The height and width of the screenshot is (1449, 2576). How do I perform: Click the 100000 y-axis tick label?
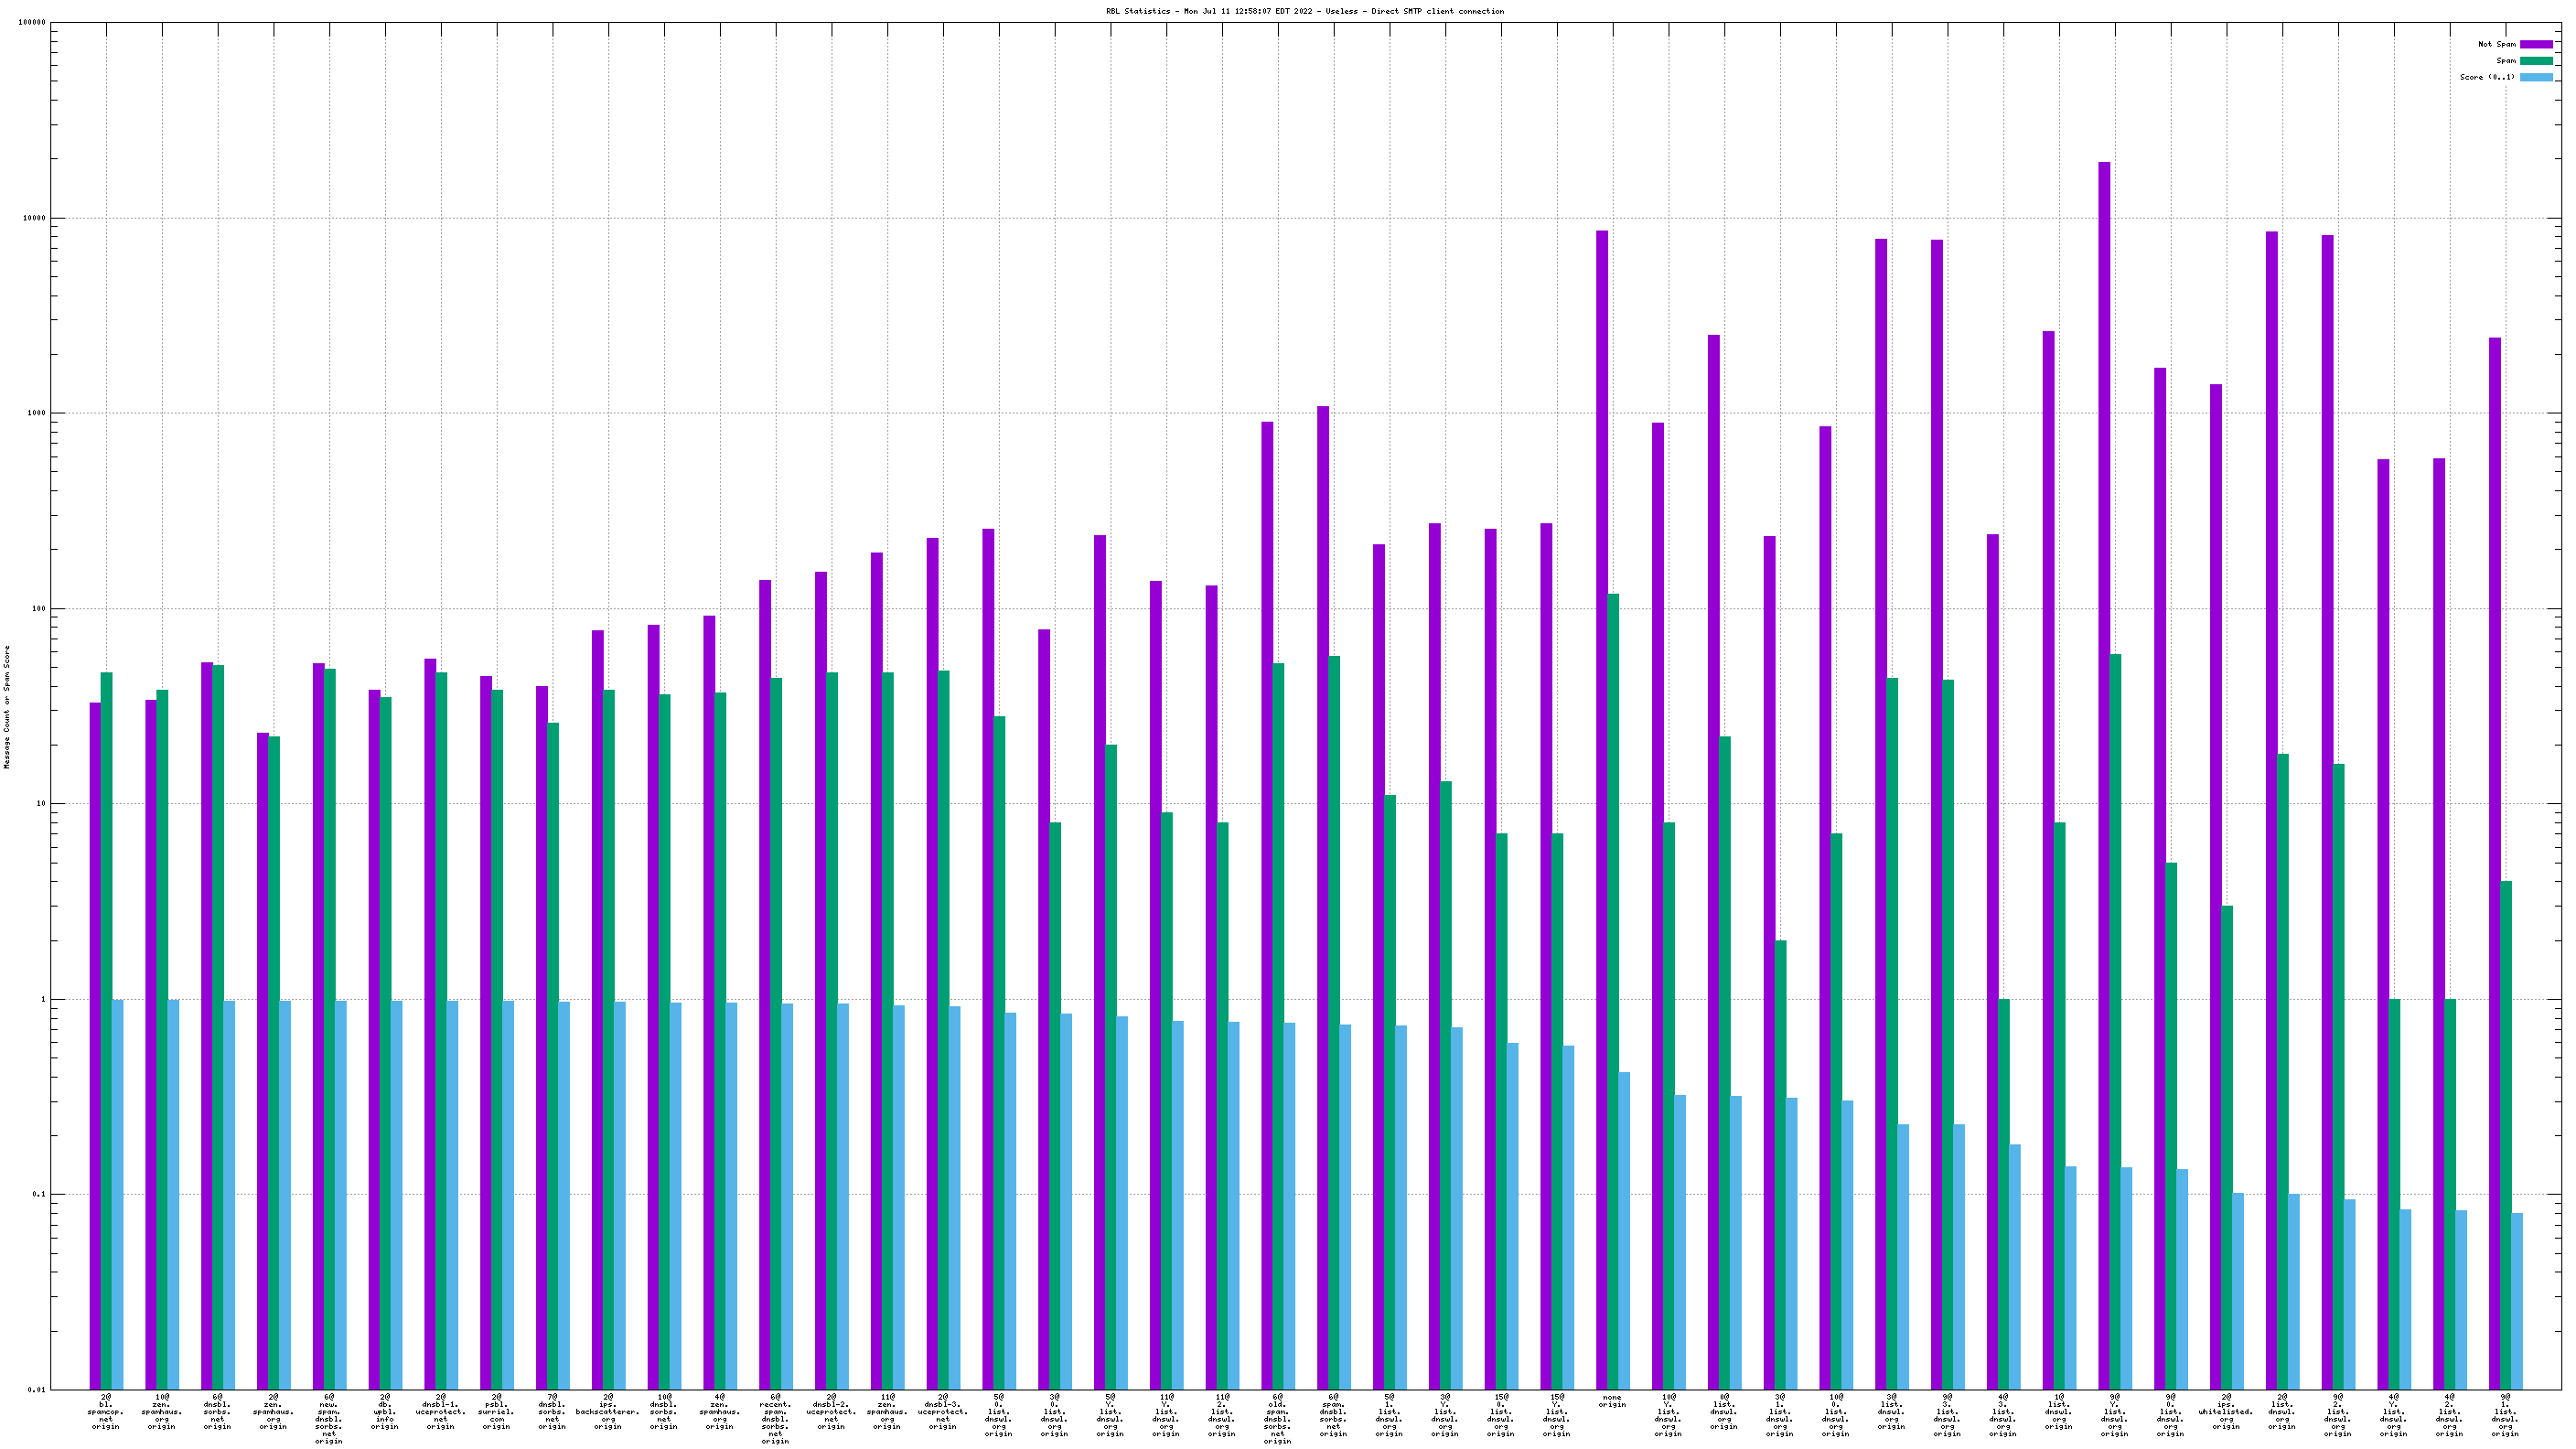pos(32,23)
